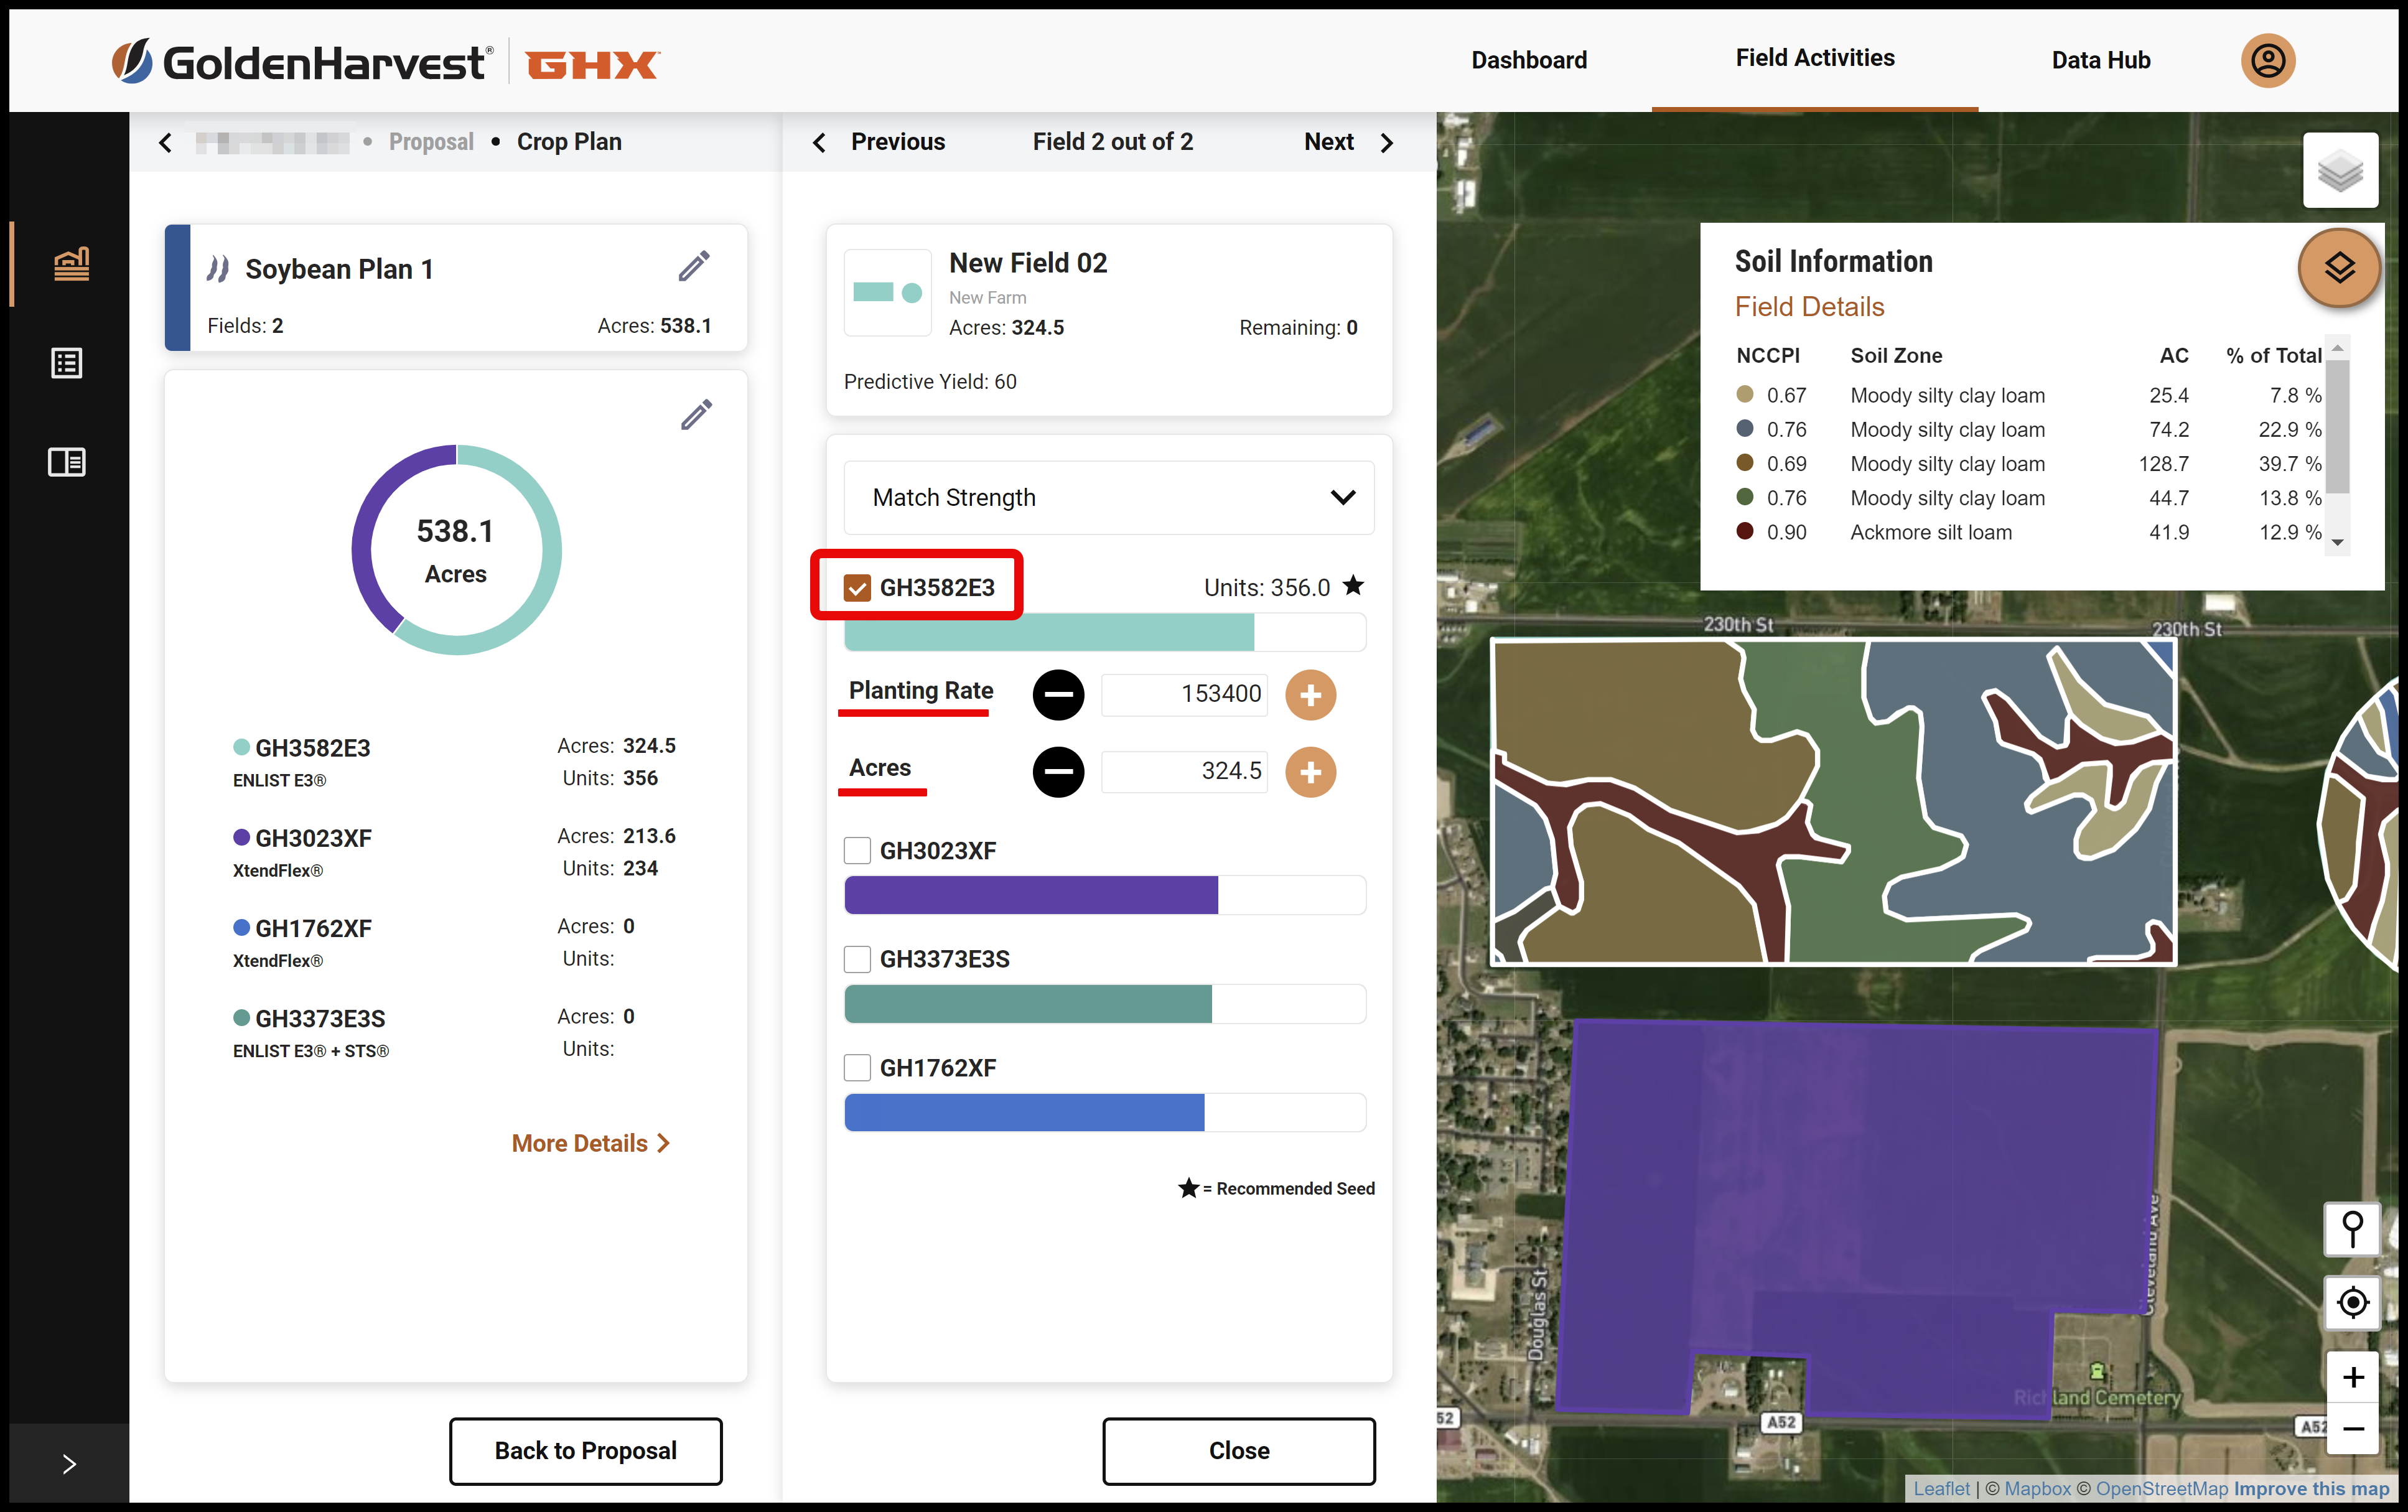Image resolution: width=2408 pixels, height=1512 pixels.
Task: Center map on my location
Action: [2352, 1302]
